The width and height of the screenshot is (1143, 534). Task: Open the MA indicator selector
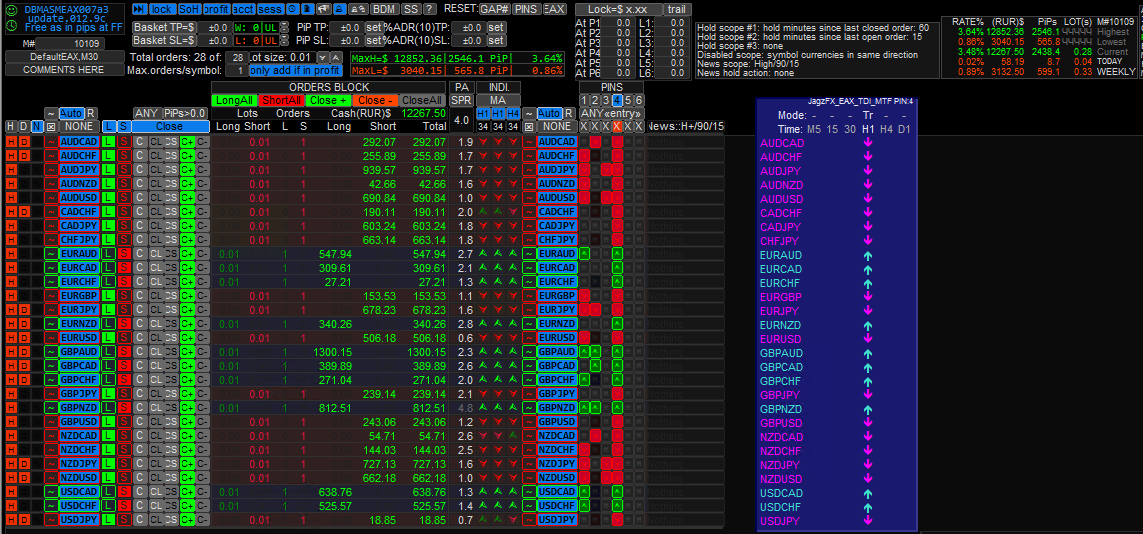(499, 100)
